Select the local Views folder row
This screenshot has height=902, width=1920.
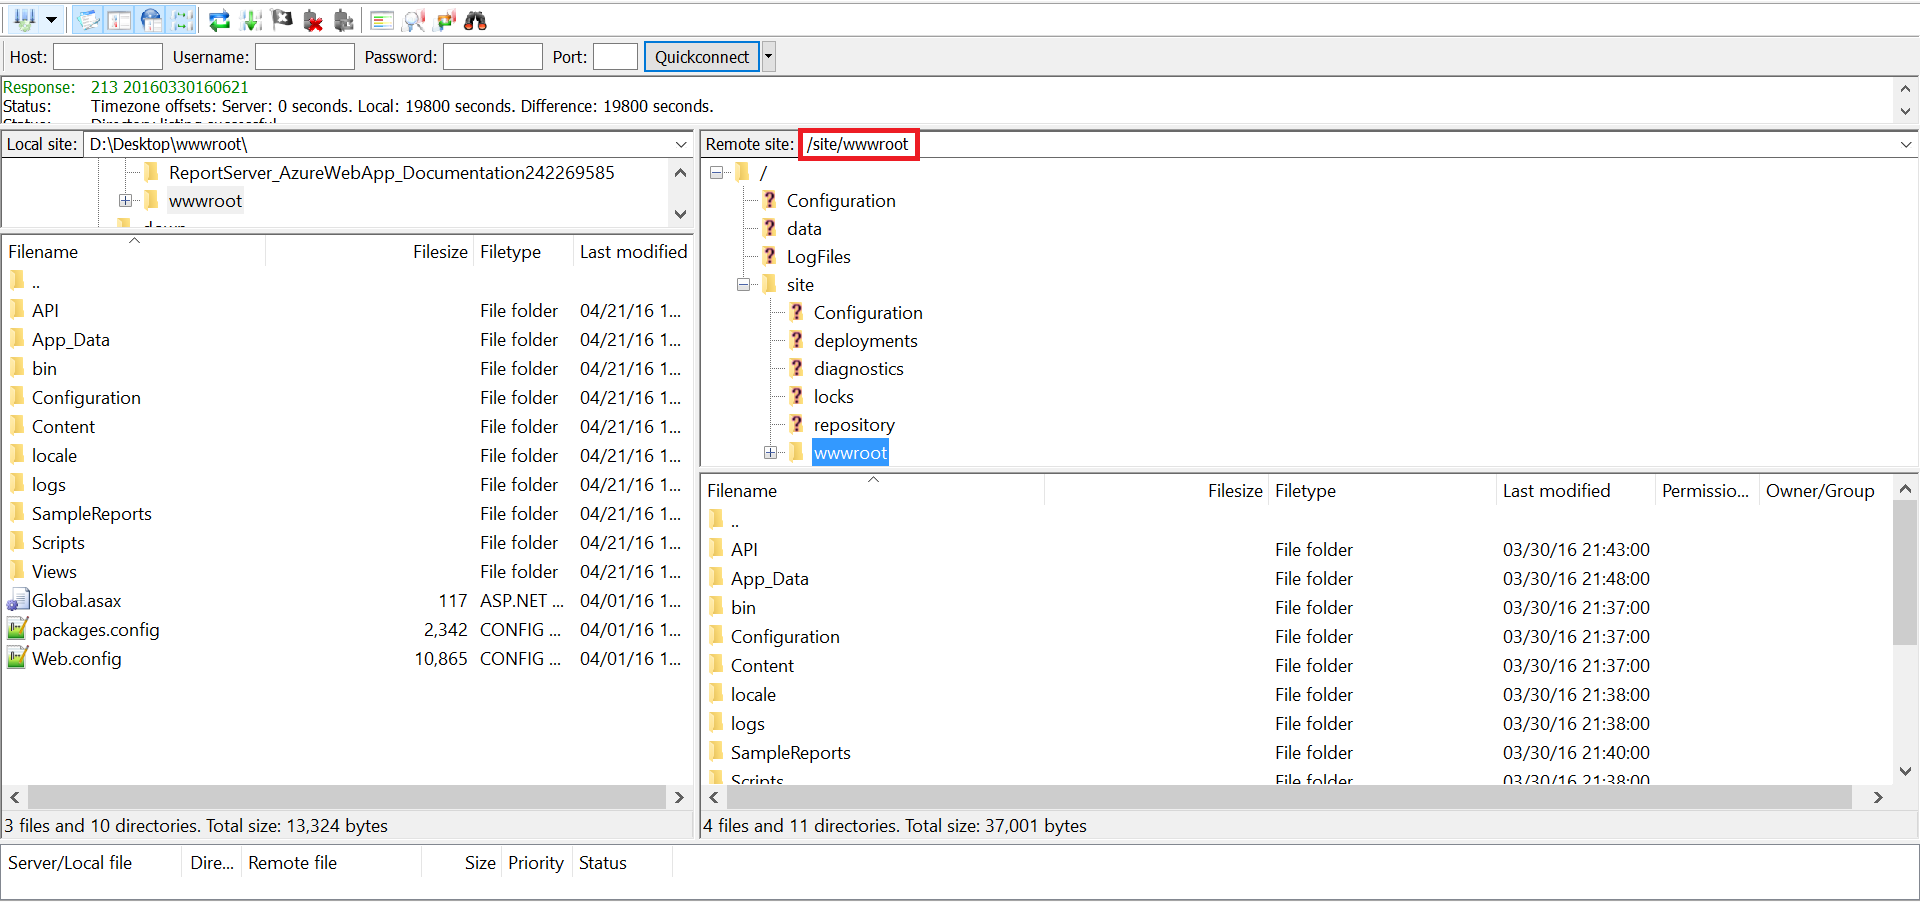[347, 572]
